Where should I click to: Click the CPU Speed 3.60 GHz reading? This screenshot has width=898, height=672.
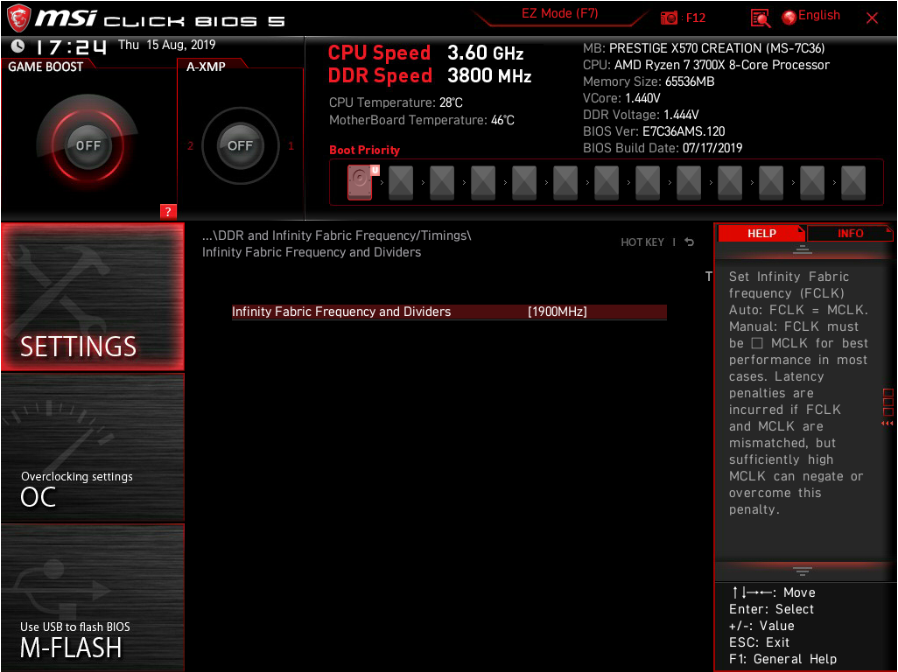pyautogui.click(x=426, y=53)
